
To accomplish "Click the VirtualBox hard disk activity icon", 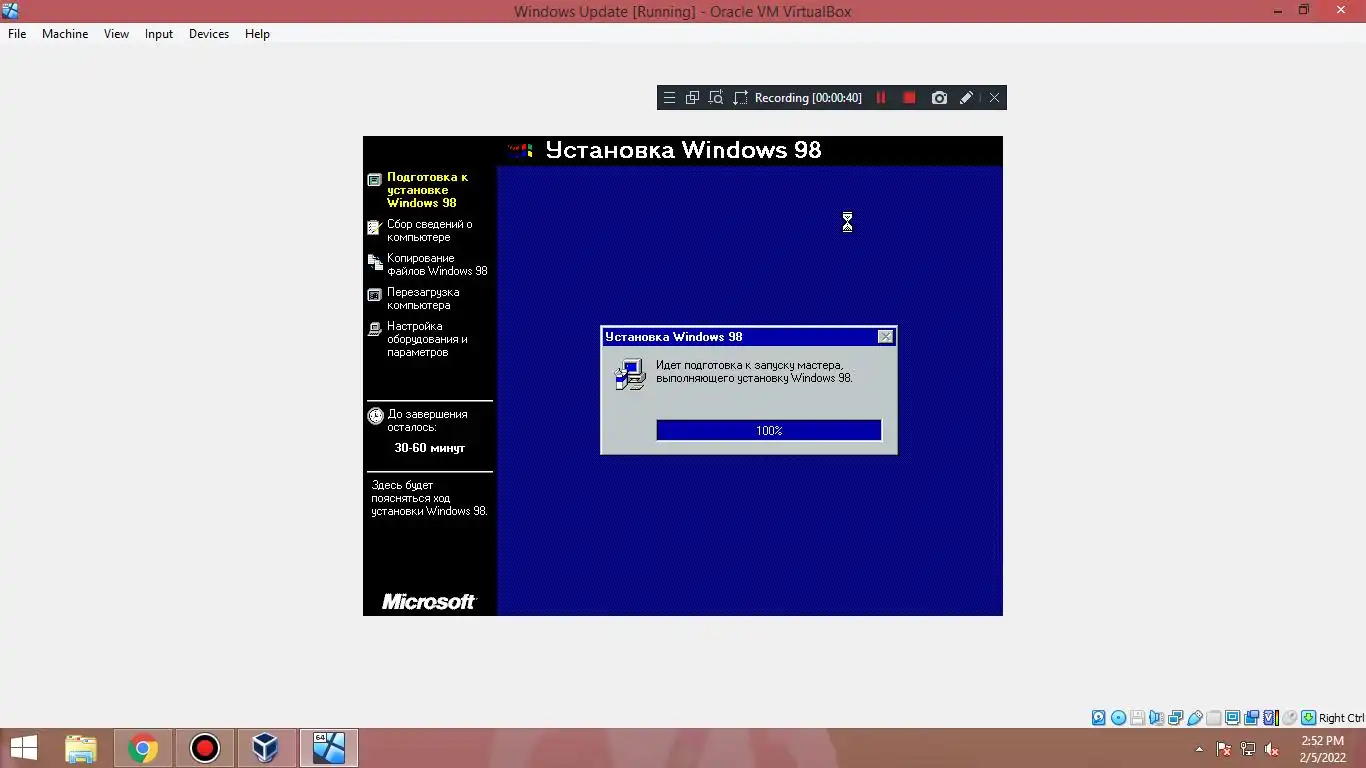I will [1098, 718].
